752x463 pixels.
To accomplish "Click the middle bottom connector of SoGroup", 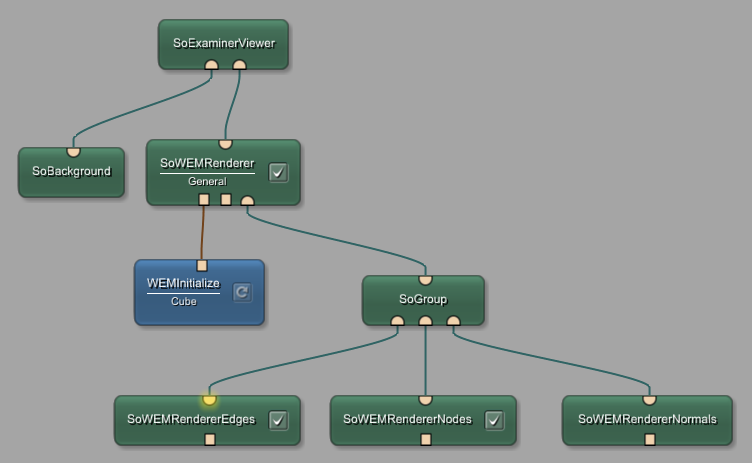I will click(x=425, y=321).
